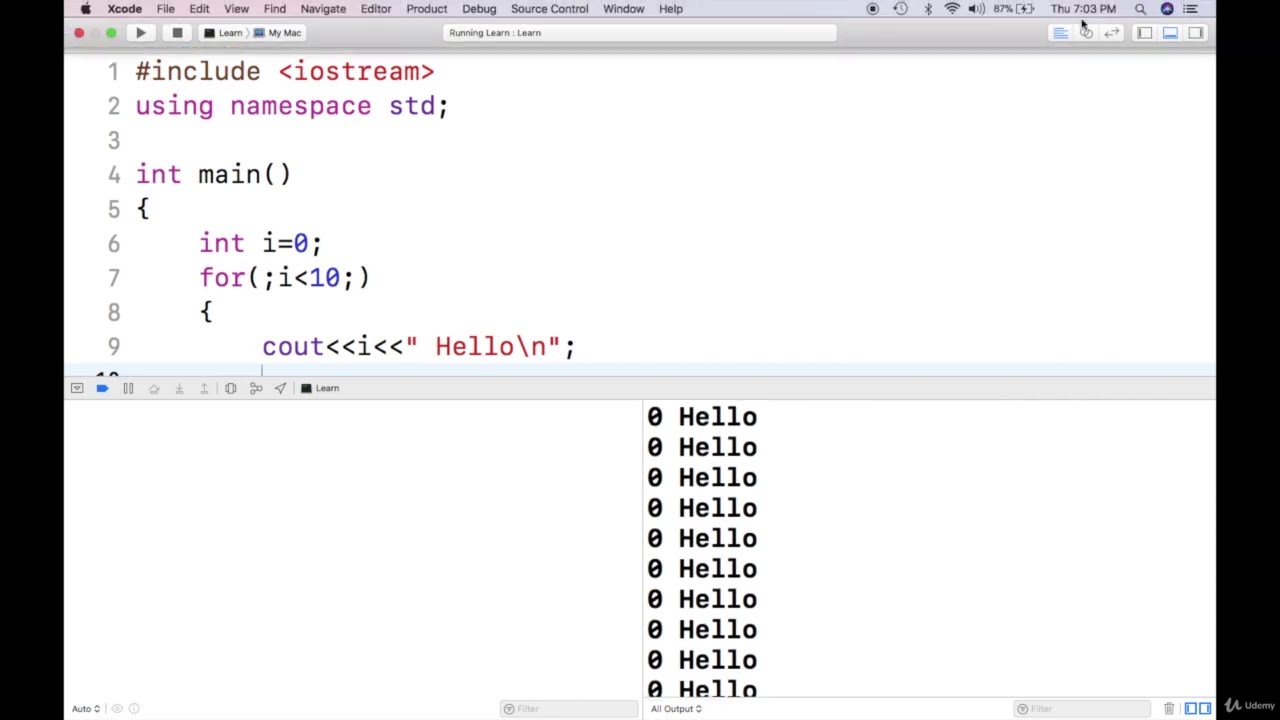Open the Time Machine menu icon
This screenshot has width=1280, height=720.
[901, 9]
